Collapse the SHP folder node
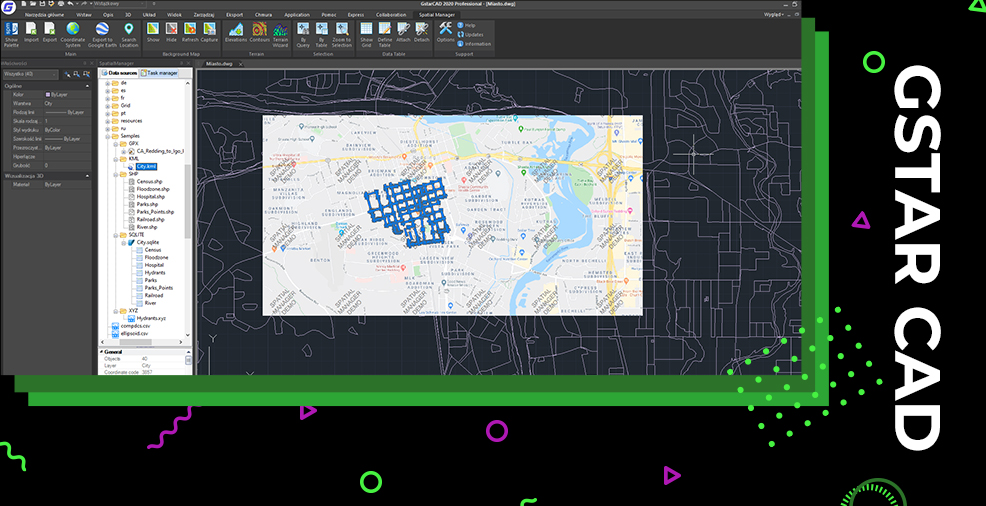 coord(116,174)
